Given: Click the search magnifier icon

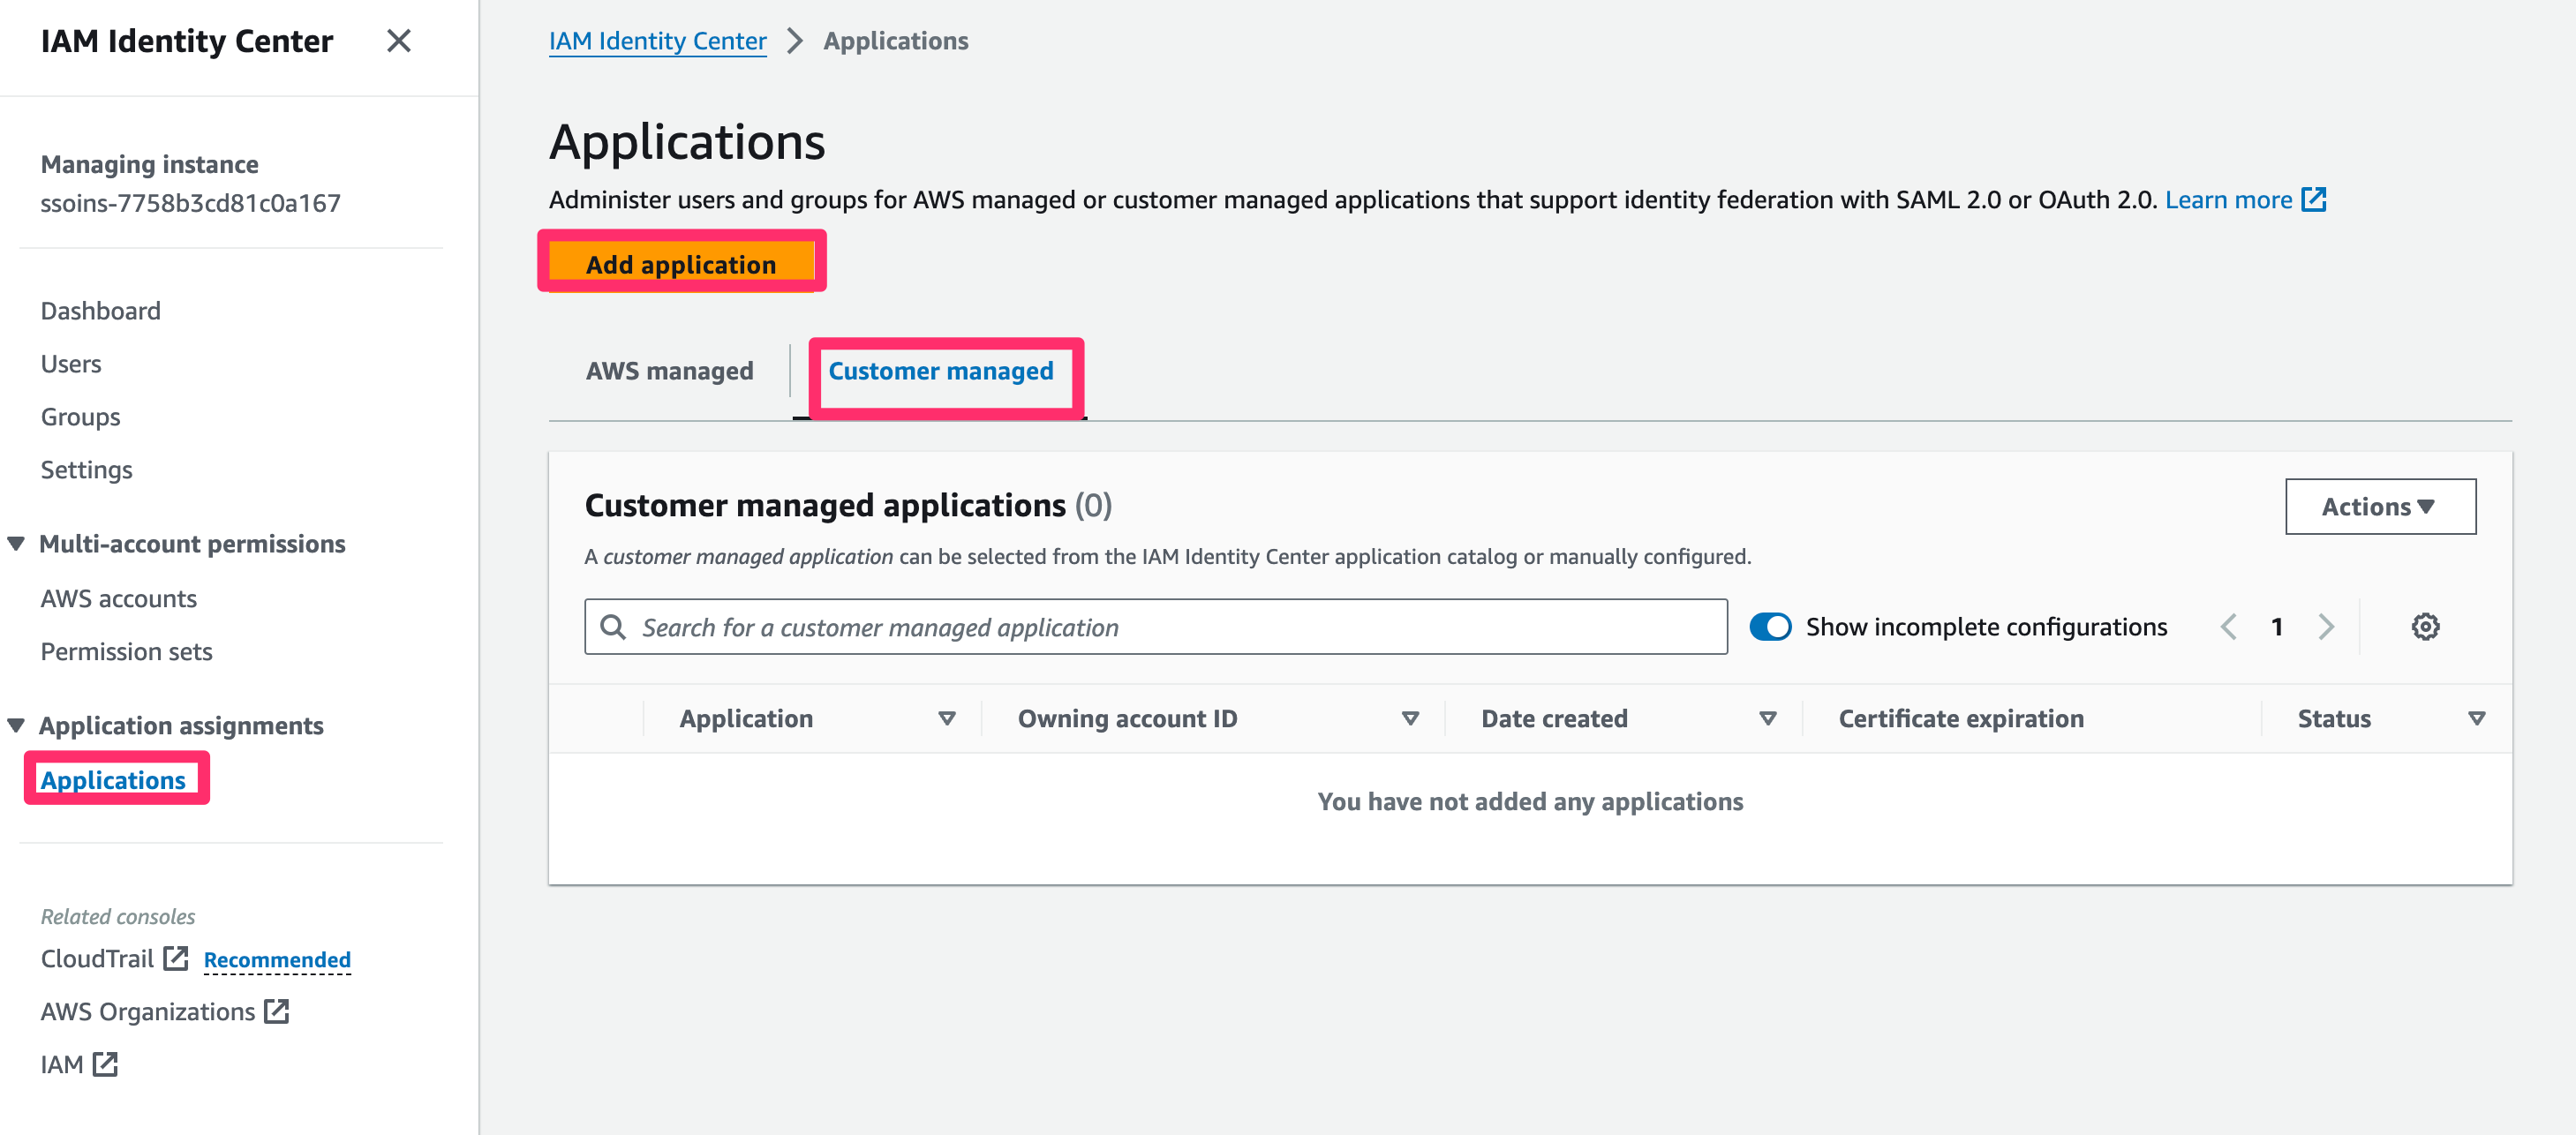Looking at the screenshot, I should click(613, 627).
